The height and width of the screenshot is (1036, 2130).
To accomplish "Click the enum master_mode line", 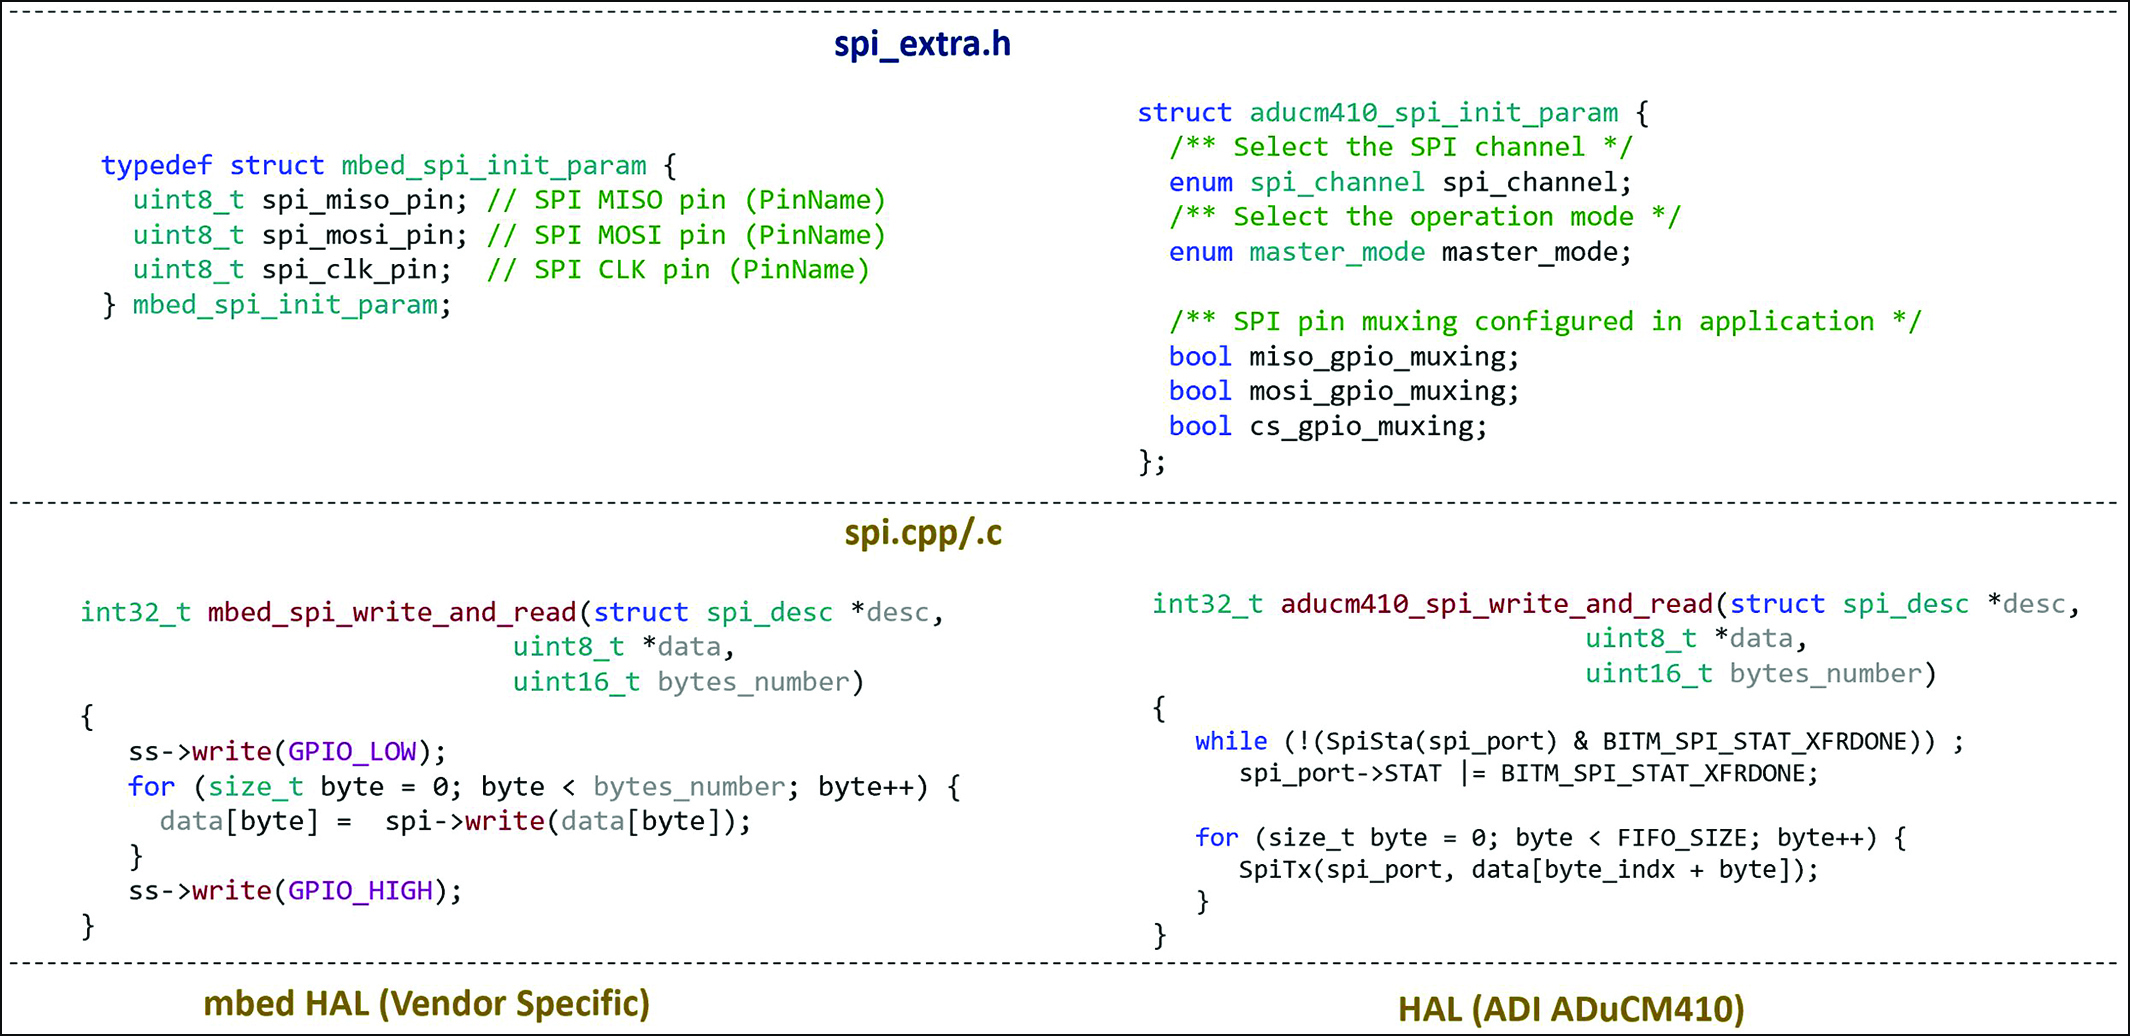I will [x=1400, y=252].
